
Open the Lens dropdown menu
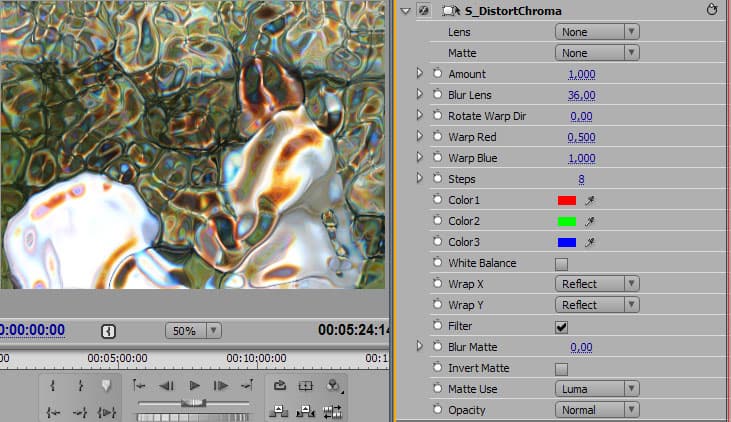[597, 32]
